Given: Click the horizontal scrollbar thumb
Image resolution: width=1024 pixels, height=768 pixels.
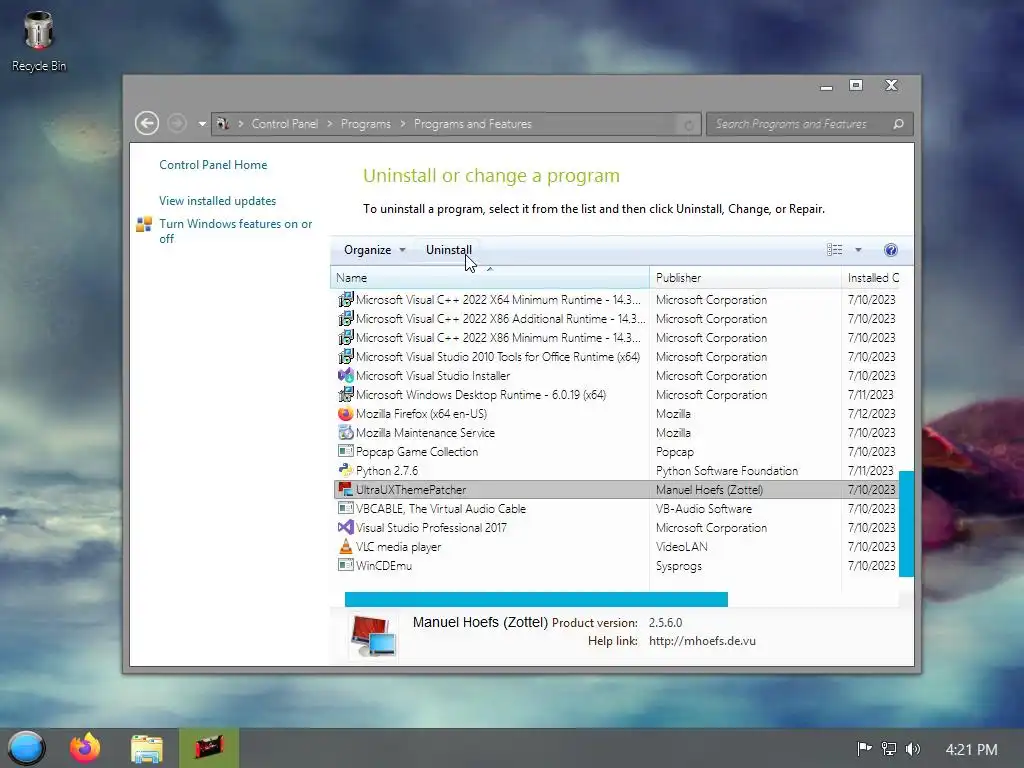Looking at the screenshot, I should (x=536, y=600).
